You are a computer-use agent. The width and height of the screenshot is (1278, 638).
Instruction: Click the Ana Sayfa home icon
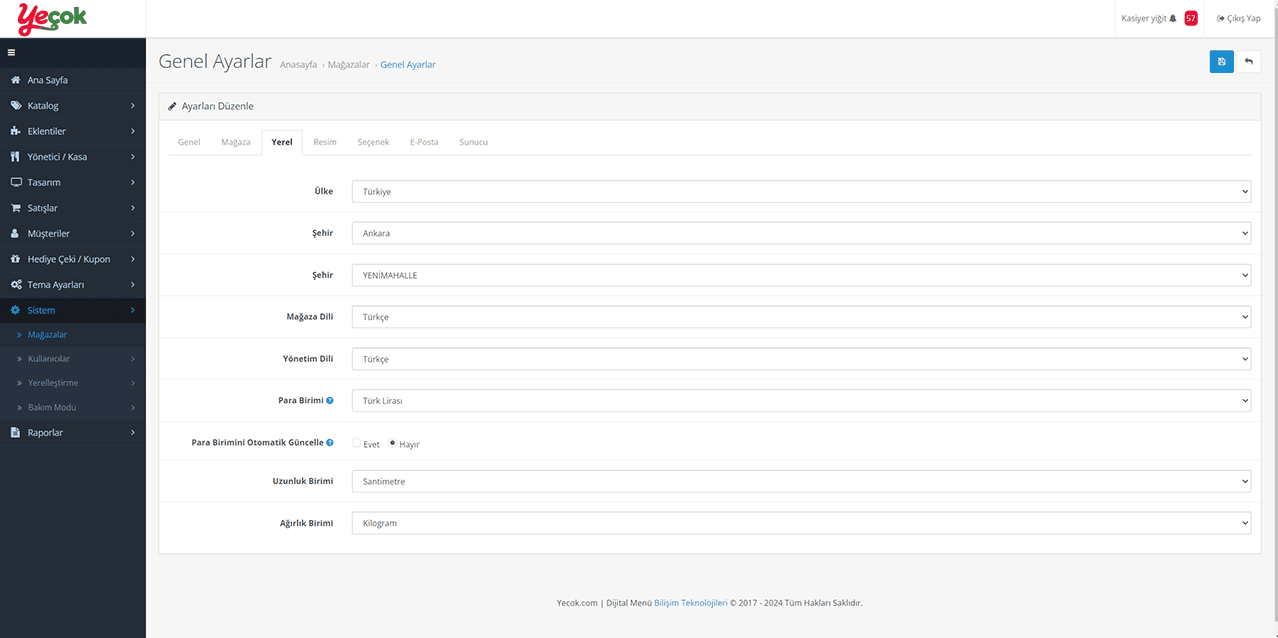[16, 80]
